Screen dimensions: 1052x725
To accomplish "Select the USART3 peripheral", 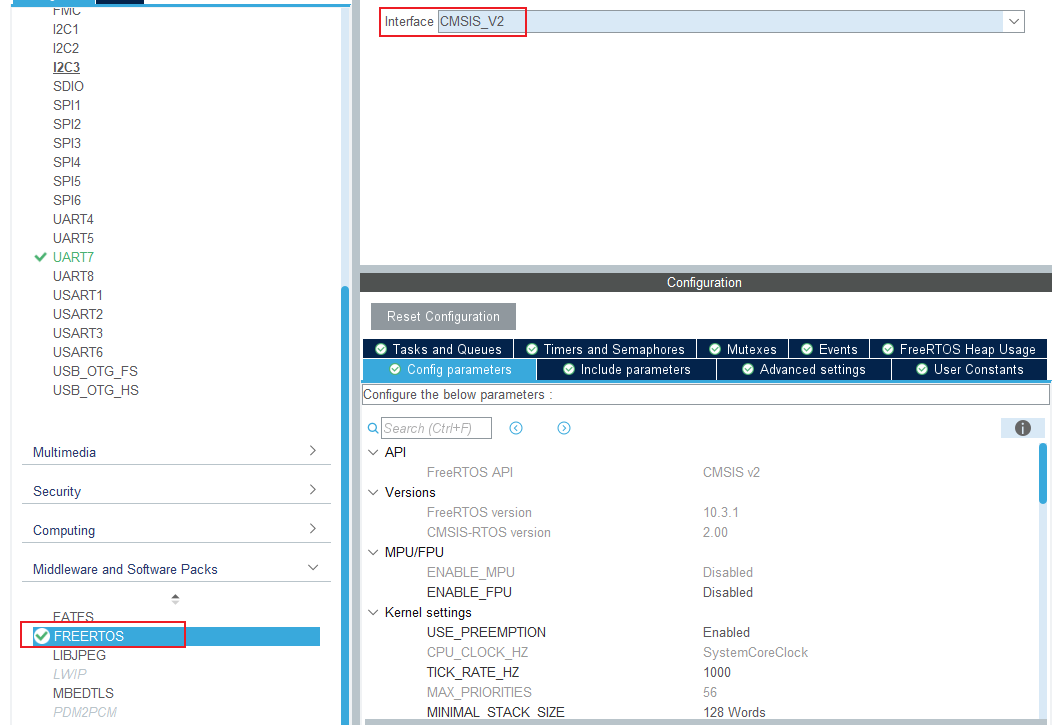I will tap(78, 333).
